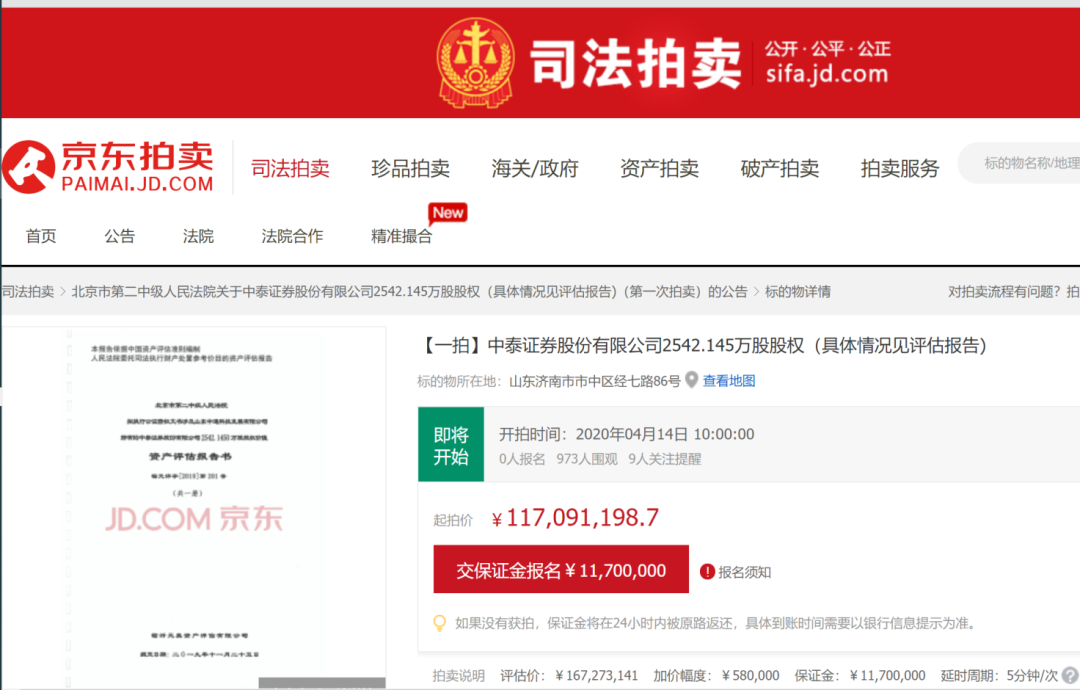Go to 首页 in sub navigation
This screenshot has width=1080, height=690.
pyautogui.click(x=41, y=236)
